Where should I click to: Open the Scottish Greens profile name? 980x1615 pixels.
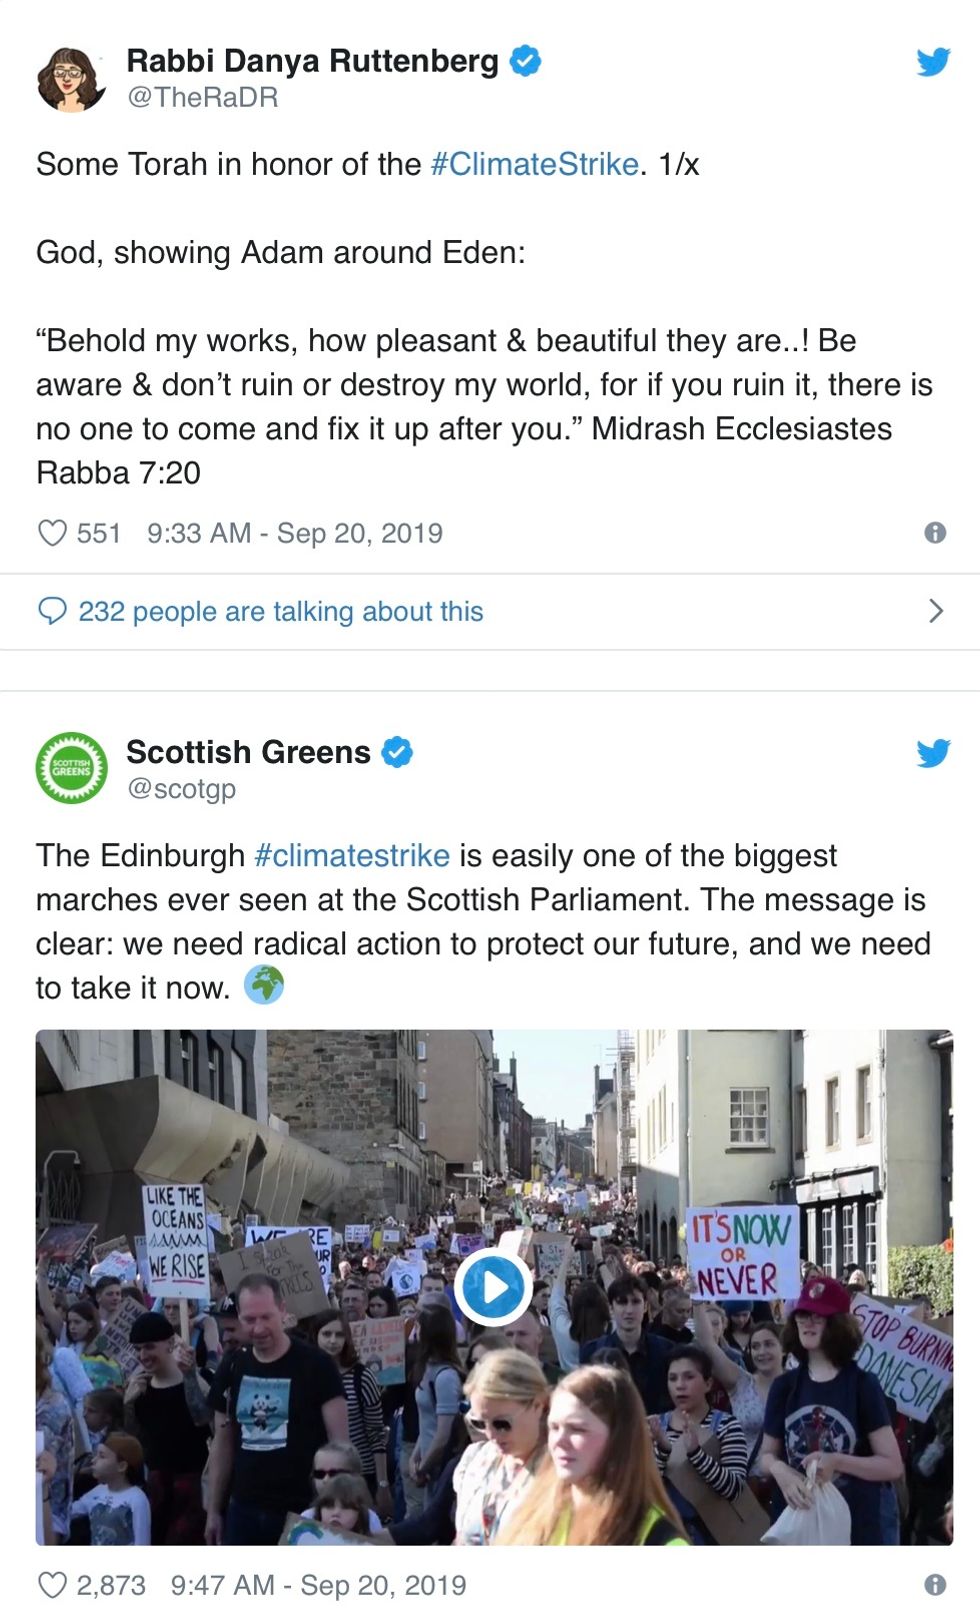tap(248, 752)
